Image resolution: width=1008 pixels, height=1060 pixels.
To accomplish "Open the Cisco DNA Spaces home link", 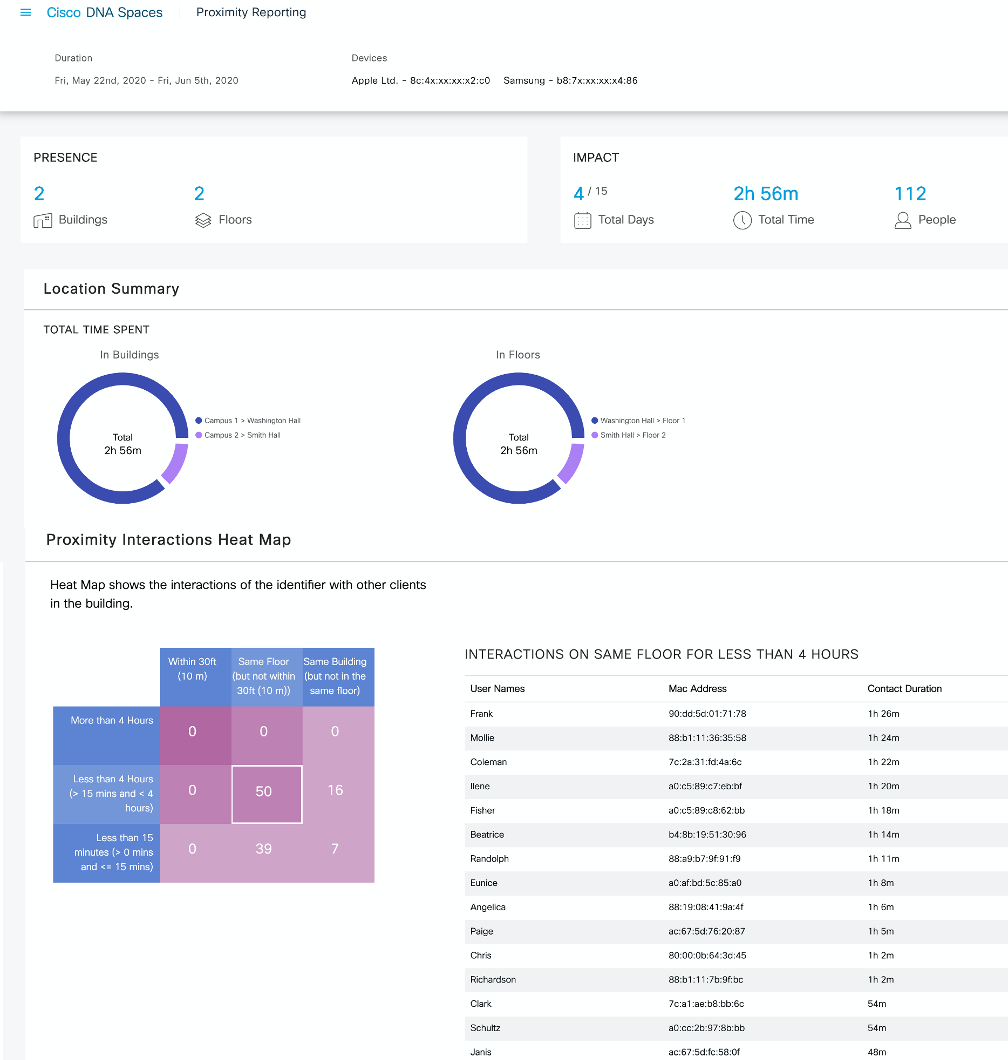I will (104, 13).
